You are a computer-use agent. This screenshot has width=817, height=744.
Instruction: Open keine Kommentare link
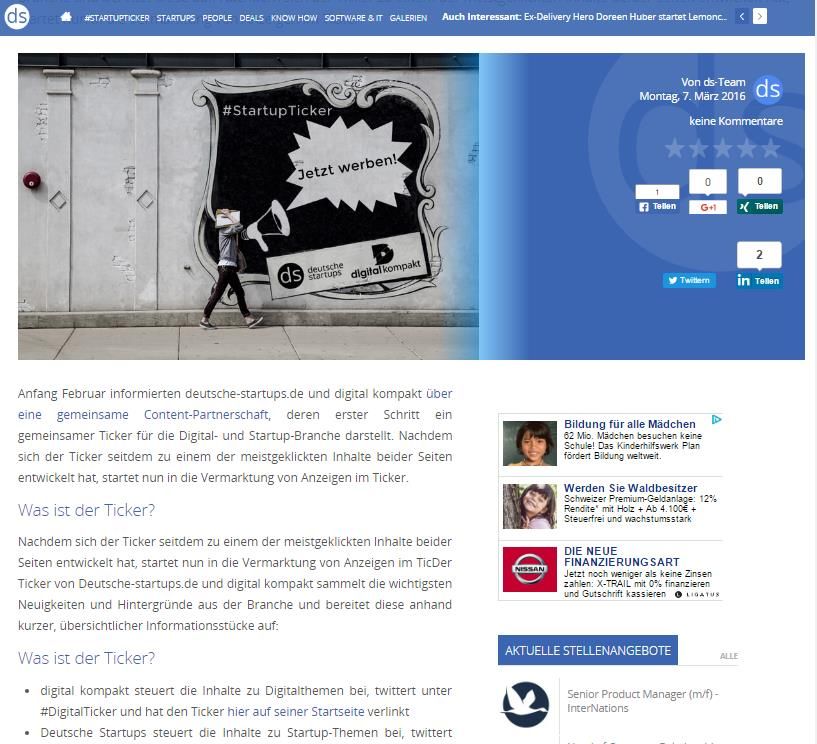tap(736, 121)
